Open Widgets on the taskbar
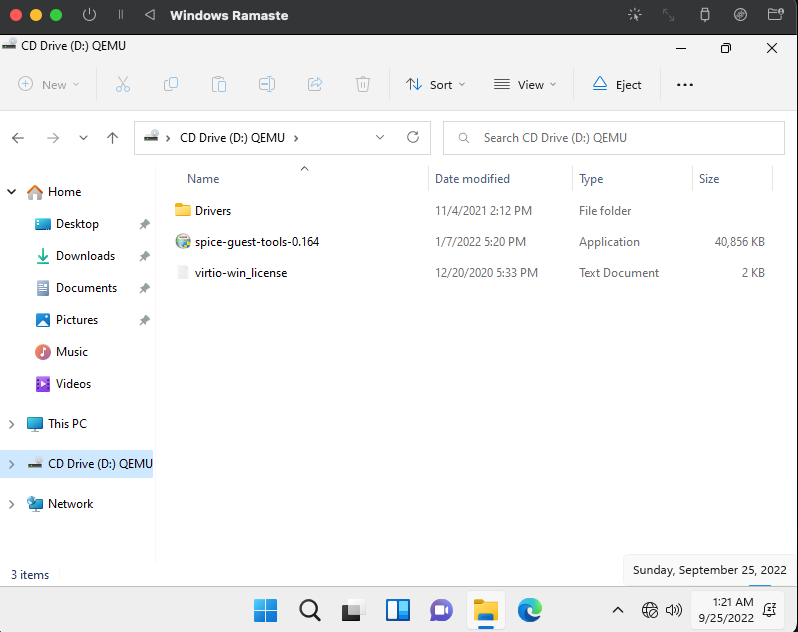 397,610
